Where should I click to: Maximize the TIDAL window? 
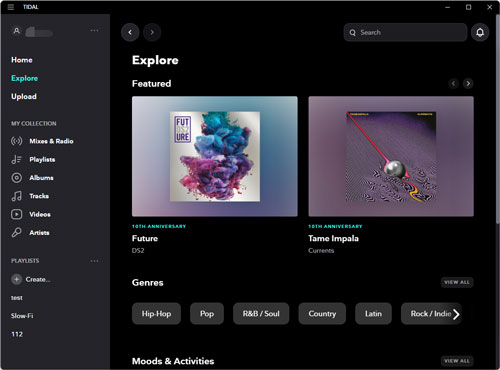coord(468,7)
